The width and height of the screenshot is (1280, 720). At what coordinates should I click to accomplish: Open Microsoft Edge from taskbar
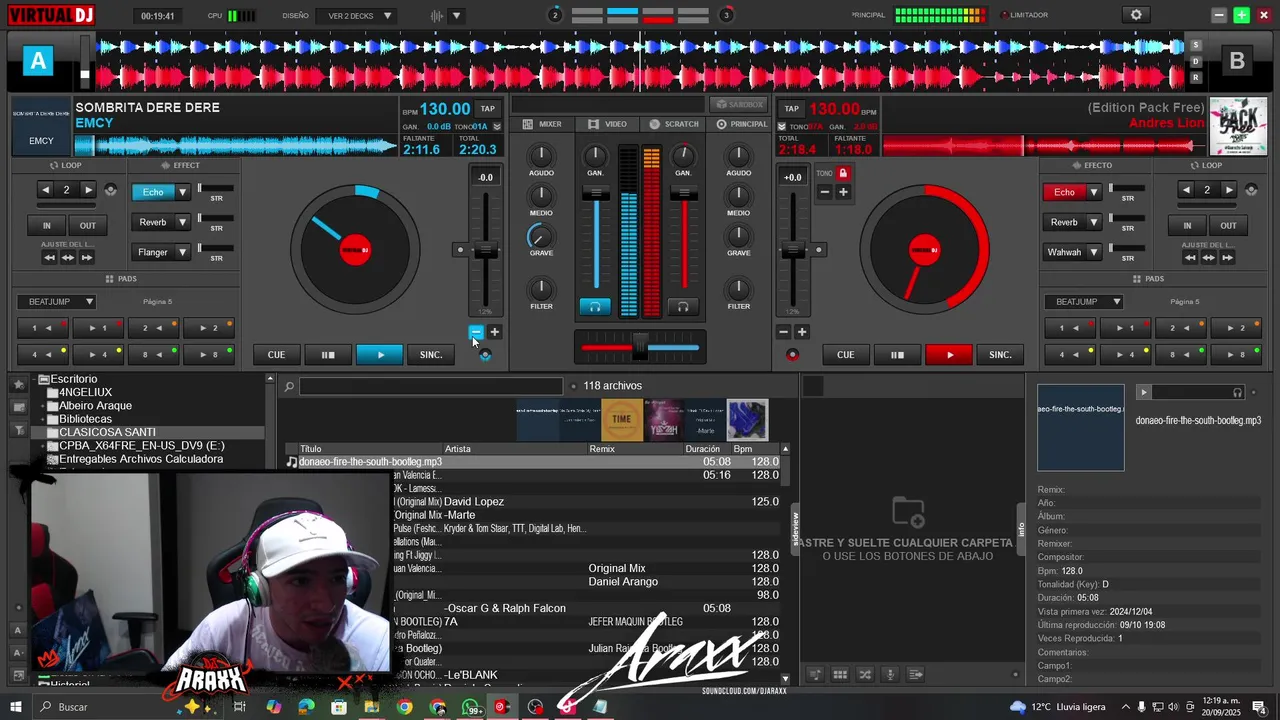(306, 707)
